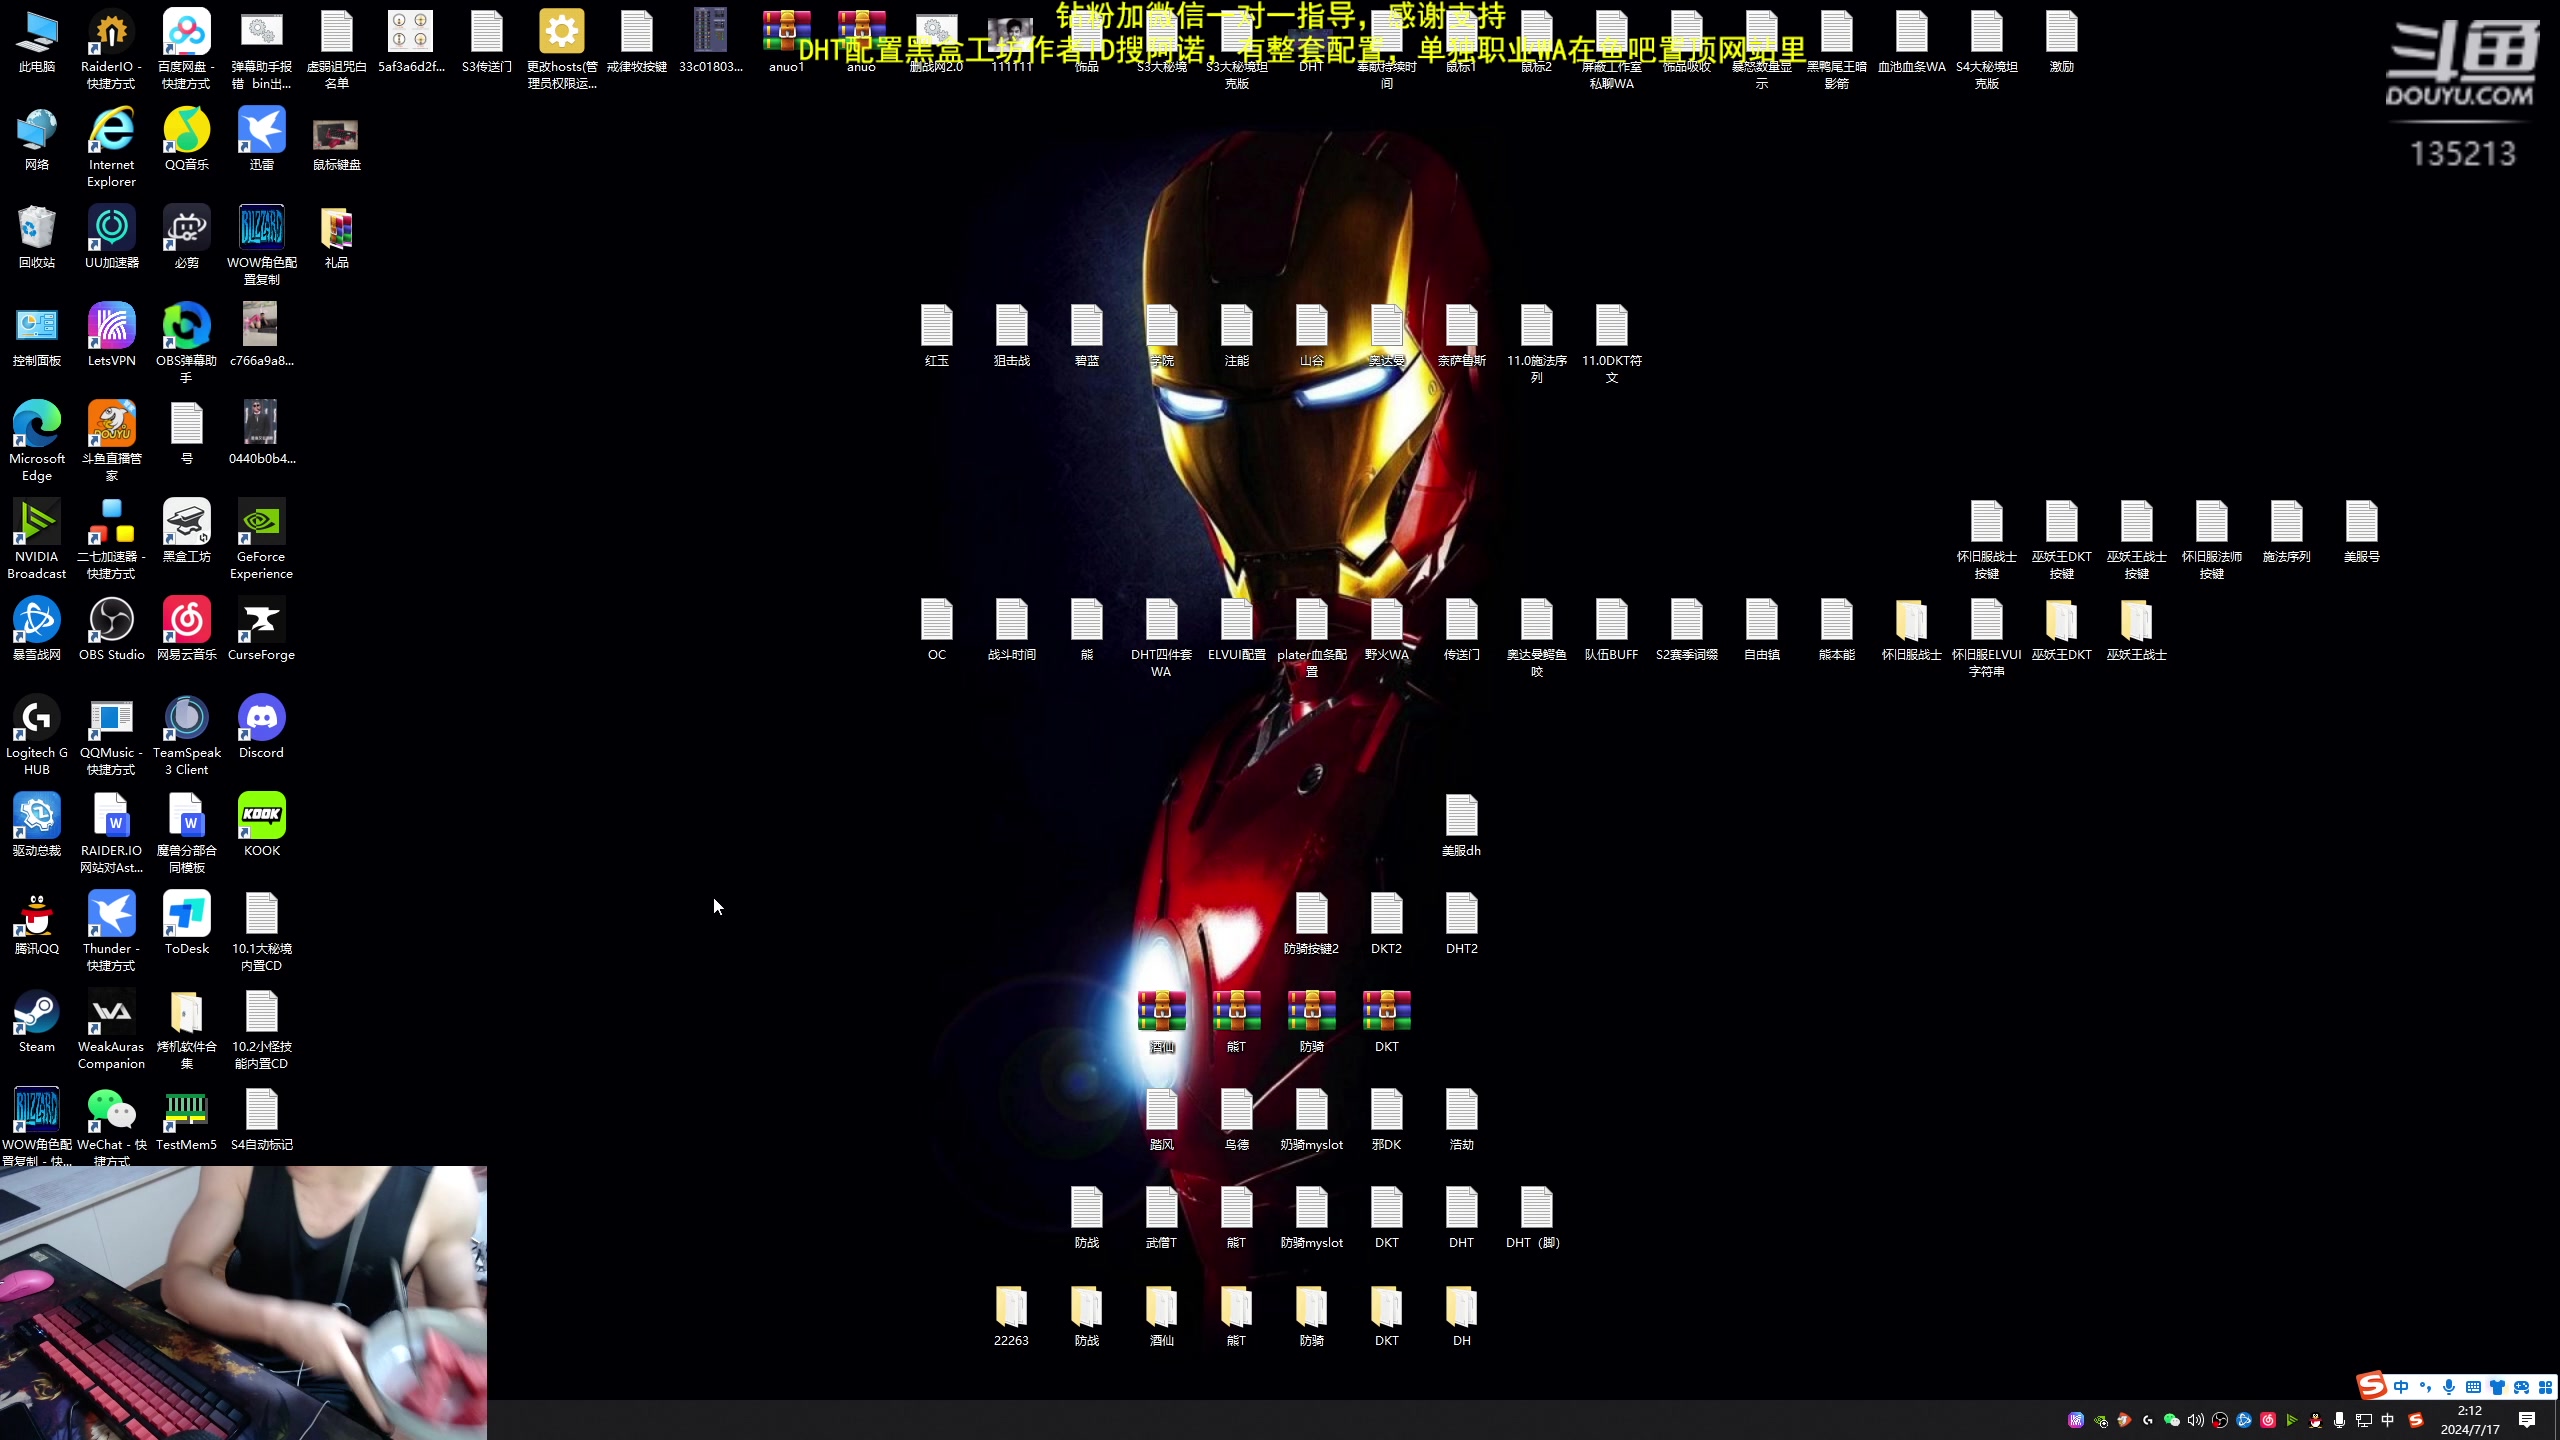Viewport: 2560px width, 1440px height.
Task: Launch 腾讯QQ desktop icon
Action: [37, 924]
